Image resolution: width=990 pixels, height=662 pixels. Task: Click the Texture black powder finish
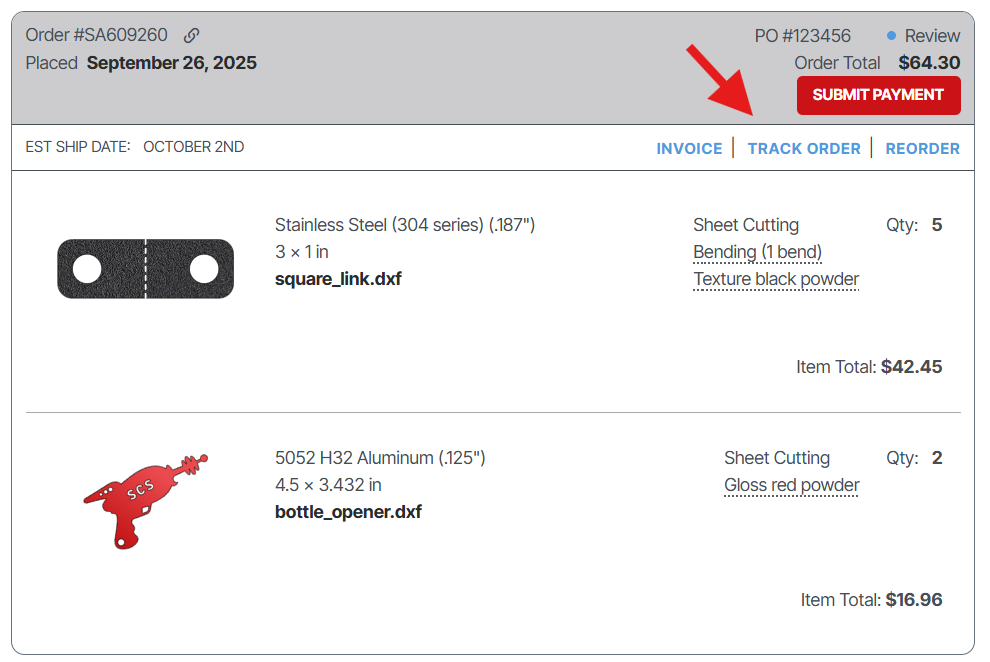click(x=776, y=279)
